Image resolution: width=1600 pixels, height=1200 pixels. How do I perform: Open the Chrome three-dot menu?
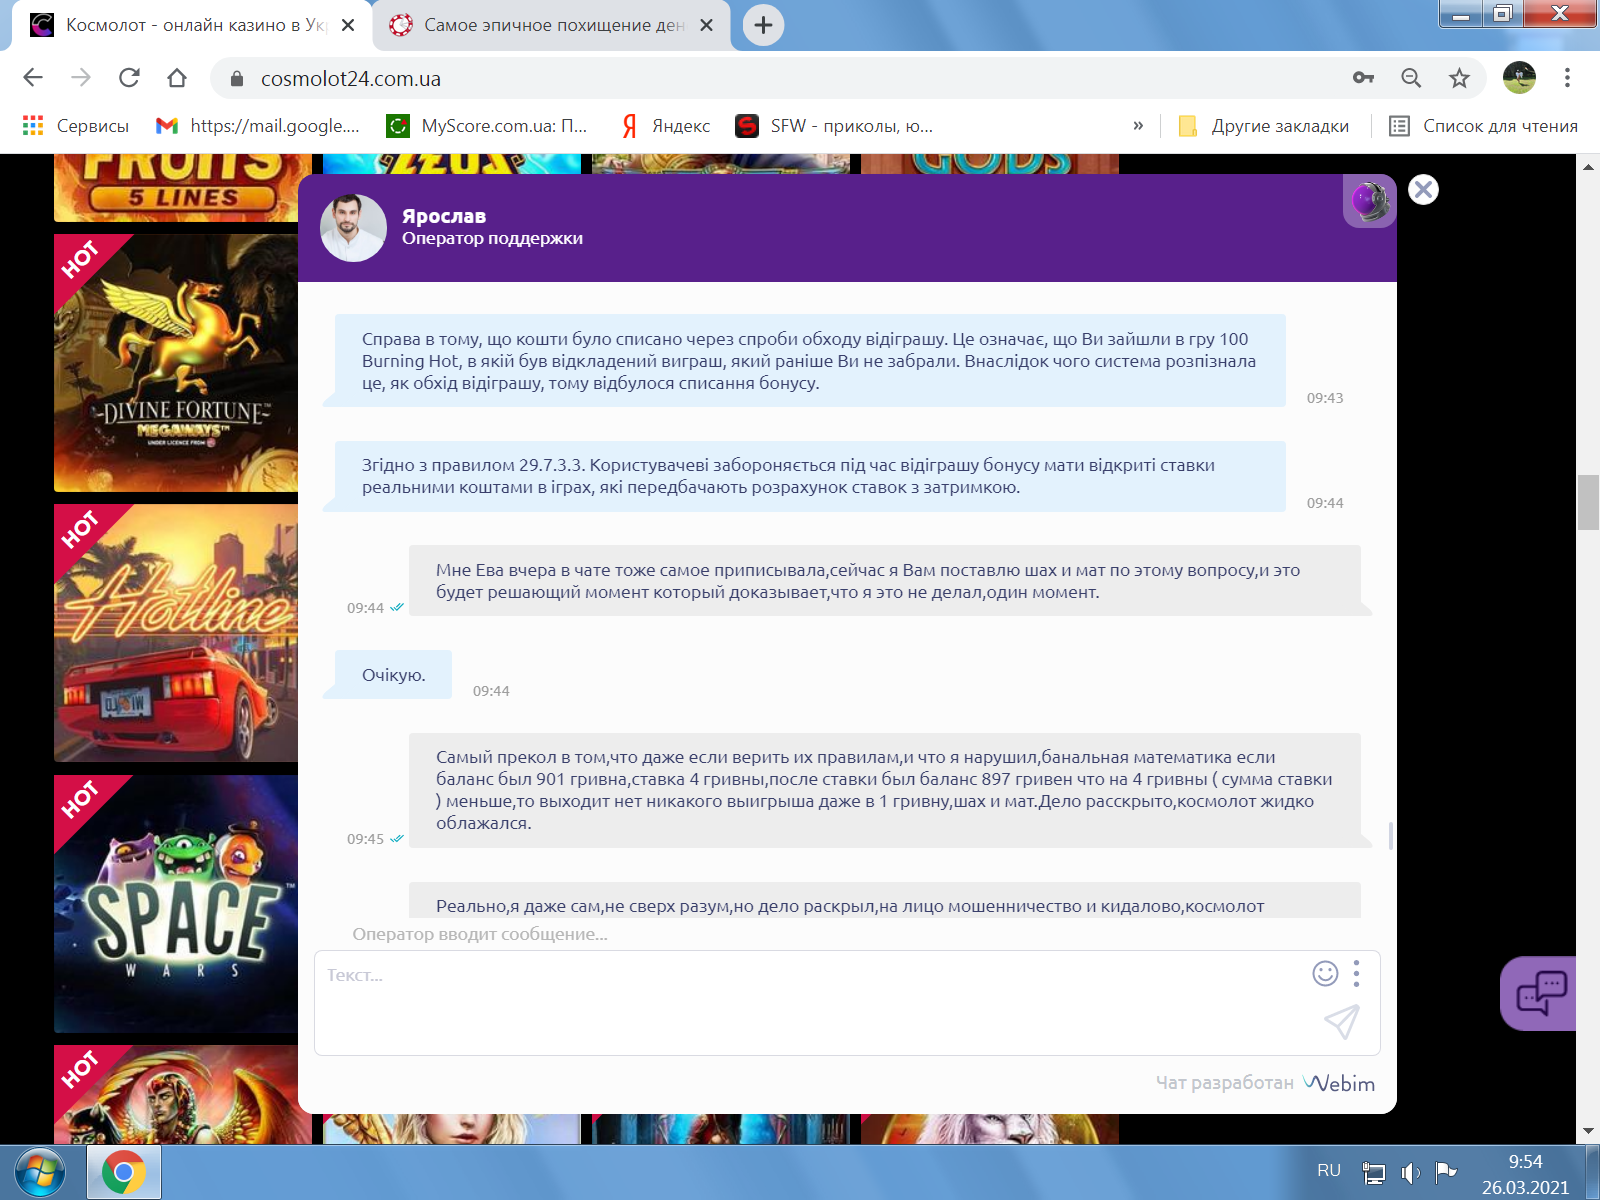[x=1567, y=78]
